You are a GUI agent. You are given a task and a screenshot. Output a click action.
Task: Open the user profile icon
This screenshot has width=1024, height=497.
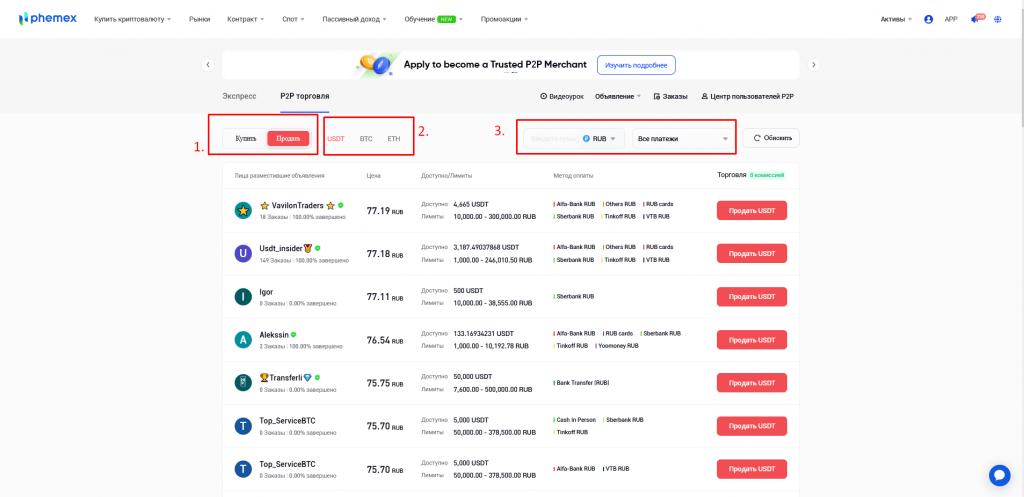pyautogui.click(x=929, y=20)
